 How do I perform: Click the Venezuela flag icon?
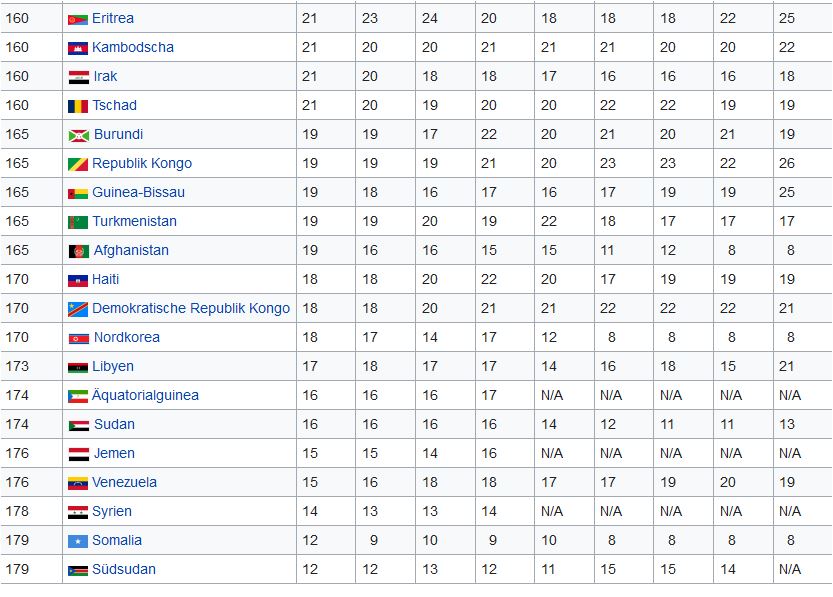(x=78, y=483)
